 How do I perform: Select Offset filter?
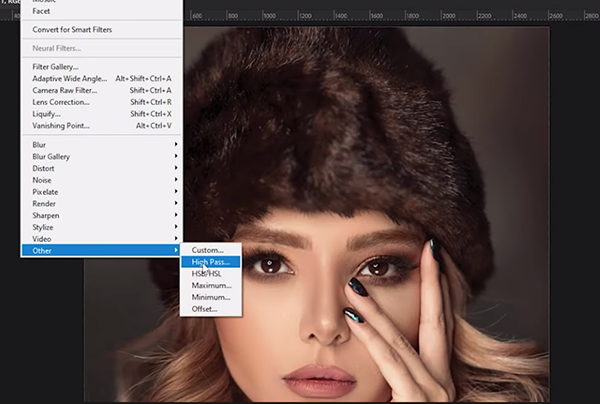point(211,309)
